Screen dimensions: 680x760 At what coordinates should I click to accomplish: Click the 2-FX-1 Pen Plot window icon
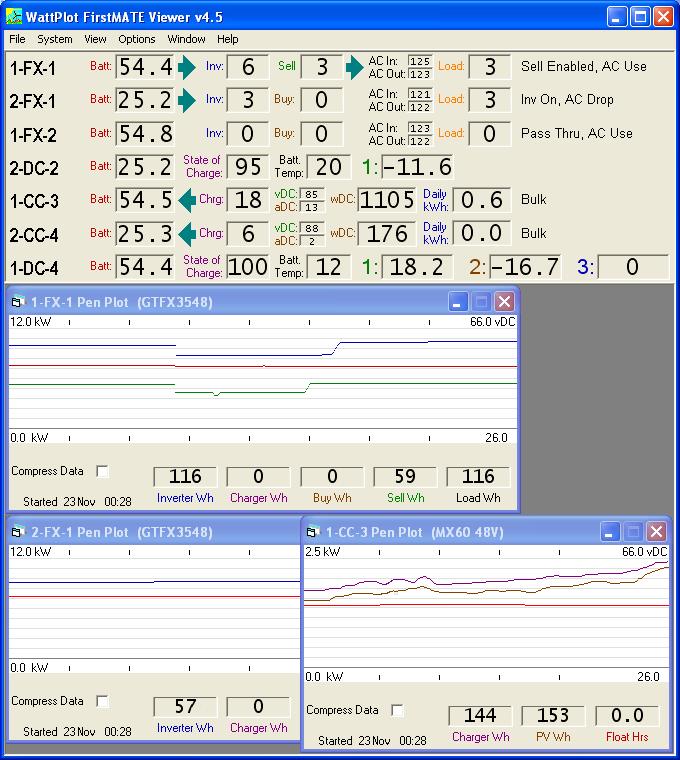pyautogui.click(x=18, y=532)
